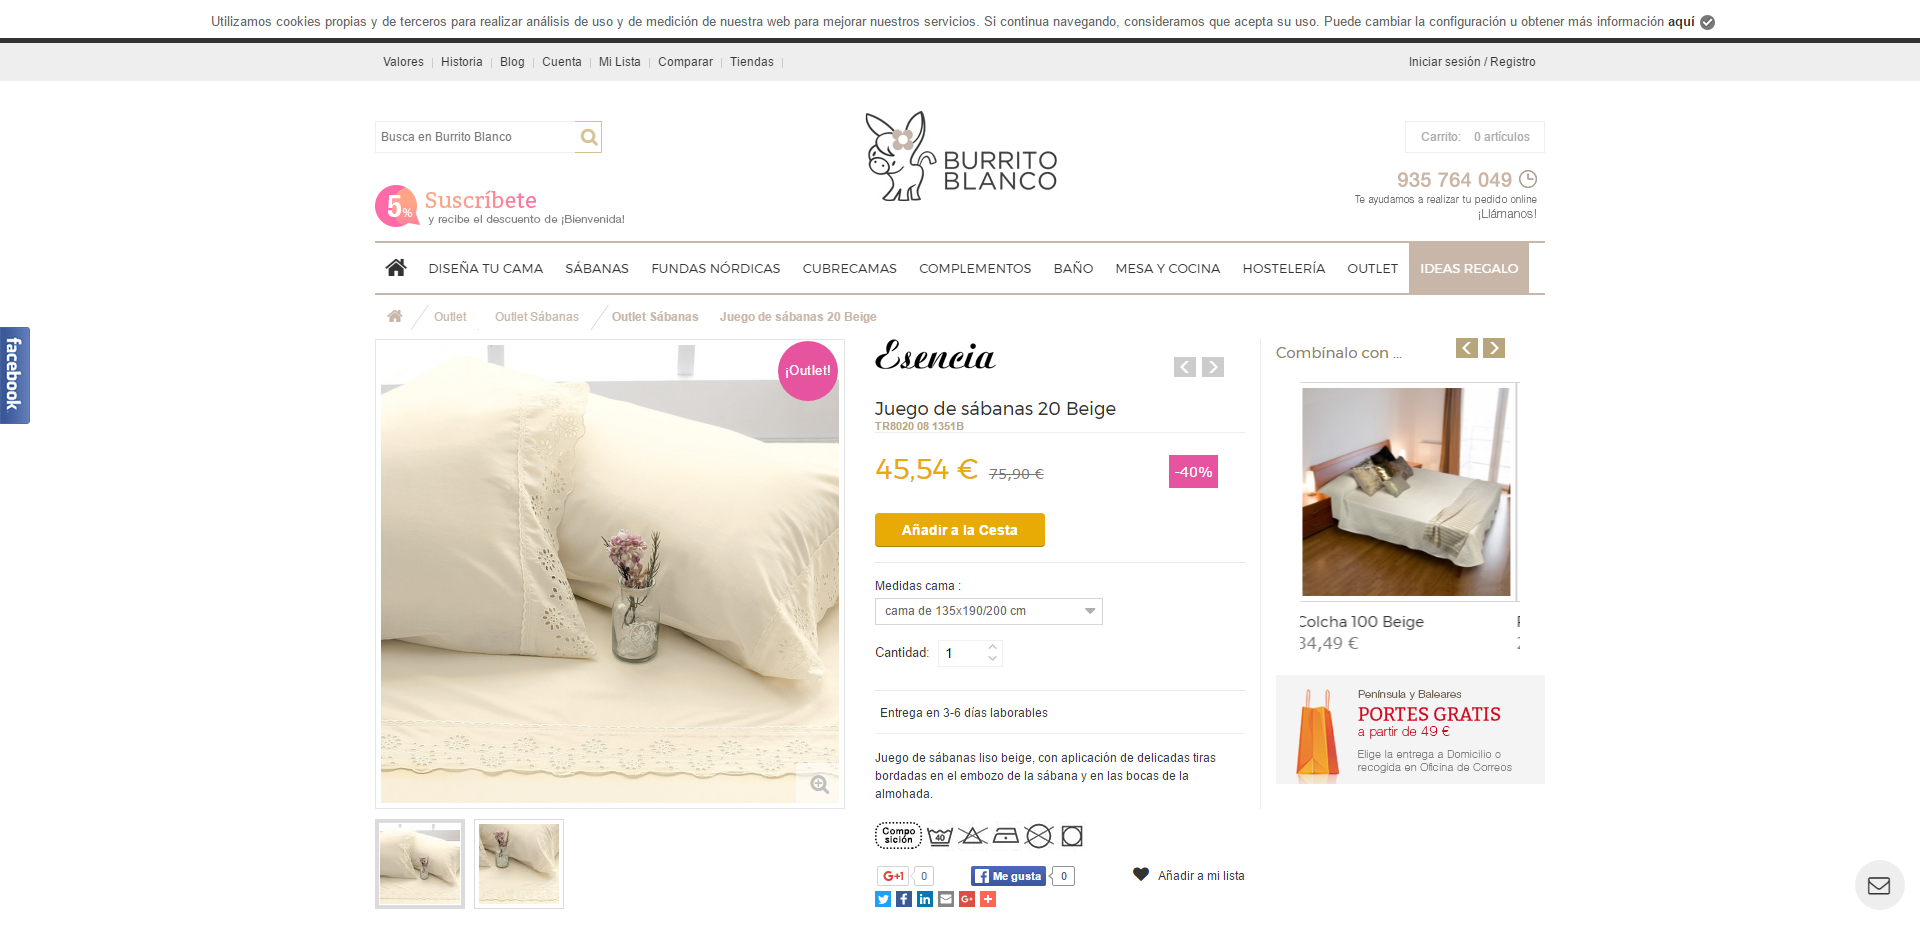This screenshot has height=925, width=1920.
Task: Increase quantity with up arrow
Action: pos(992,647)
